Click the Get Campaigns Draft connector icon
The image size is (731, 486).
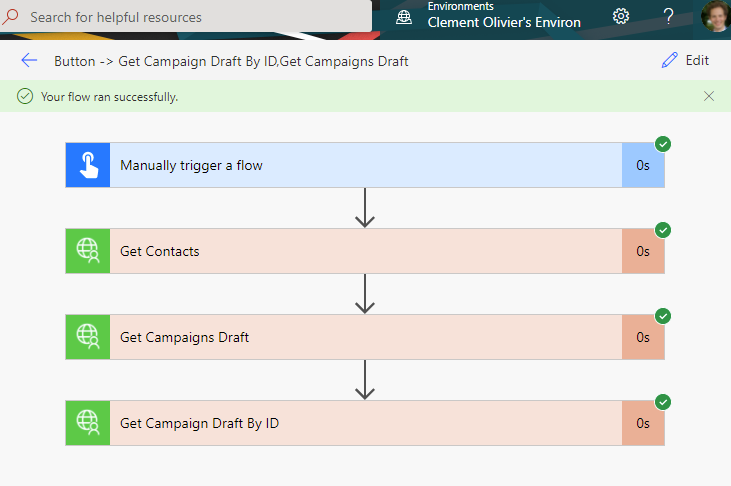[x=88, y=337]
